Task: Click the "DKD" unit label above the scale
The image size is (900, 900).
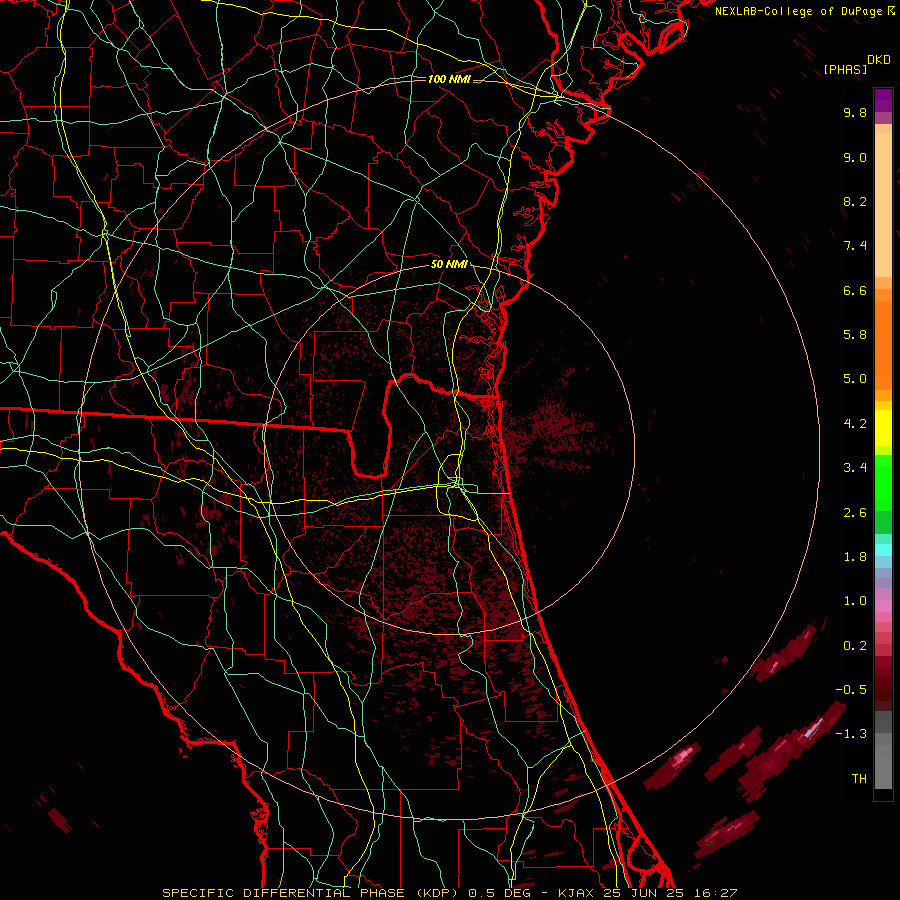Action: click(879, 60)
